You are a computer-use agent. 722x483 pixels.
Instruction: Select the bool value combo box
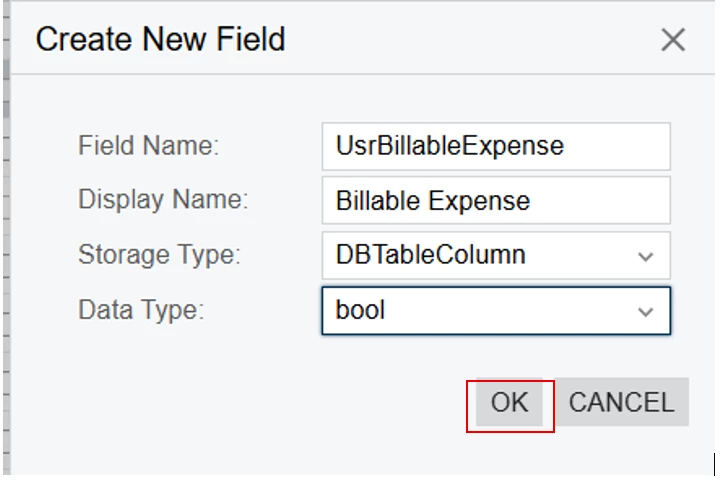pos(480,311)
